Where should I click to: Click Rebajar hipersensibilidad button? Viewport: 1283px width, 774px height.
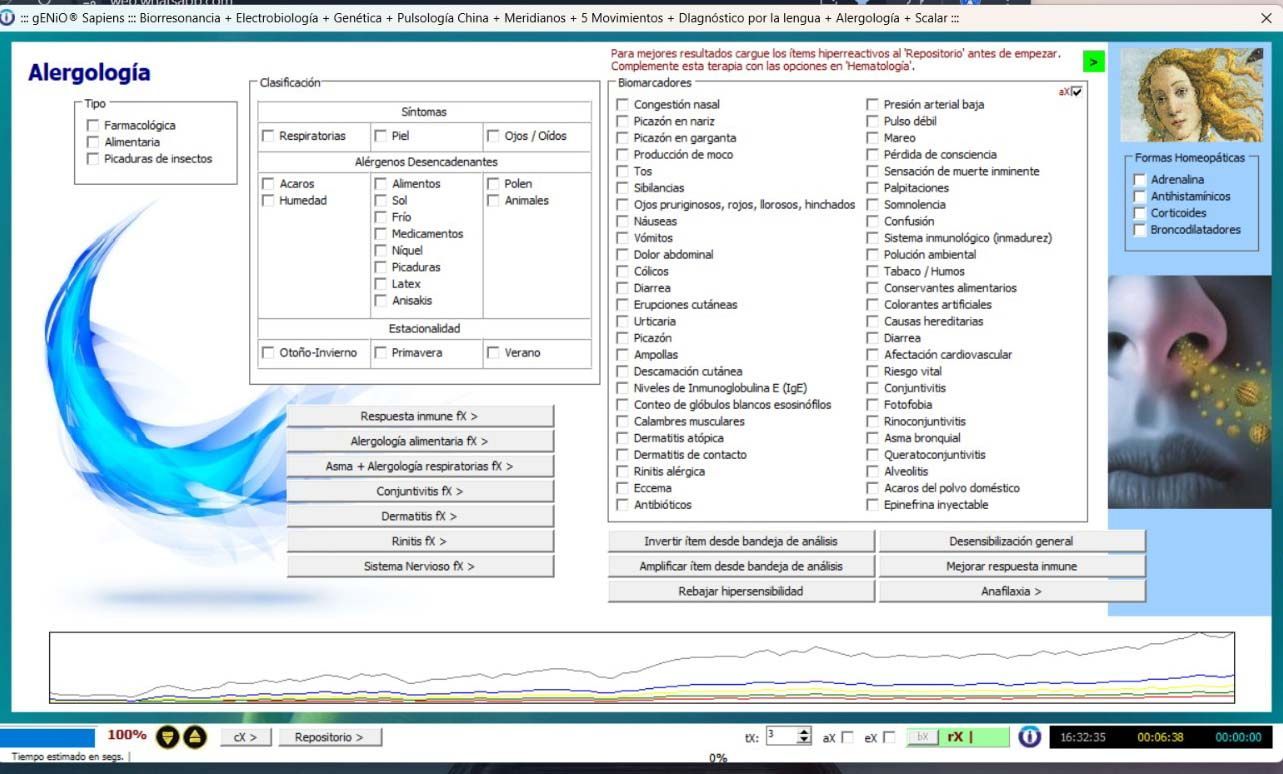point(741,591)
